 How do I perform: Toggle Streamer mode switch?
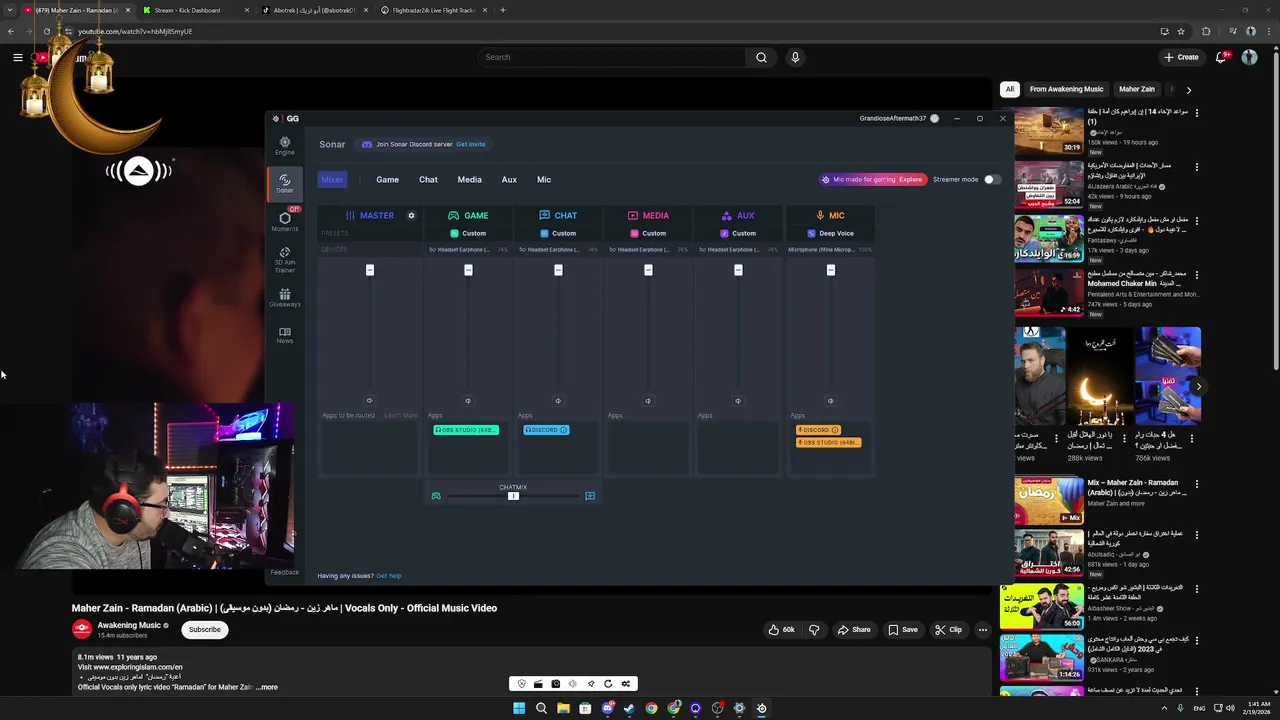click(x=991, y=179)
